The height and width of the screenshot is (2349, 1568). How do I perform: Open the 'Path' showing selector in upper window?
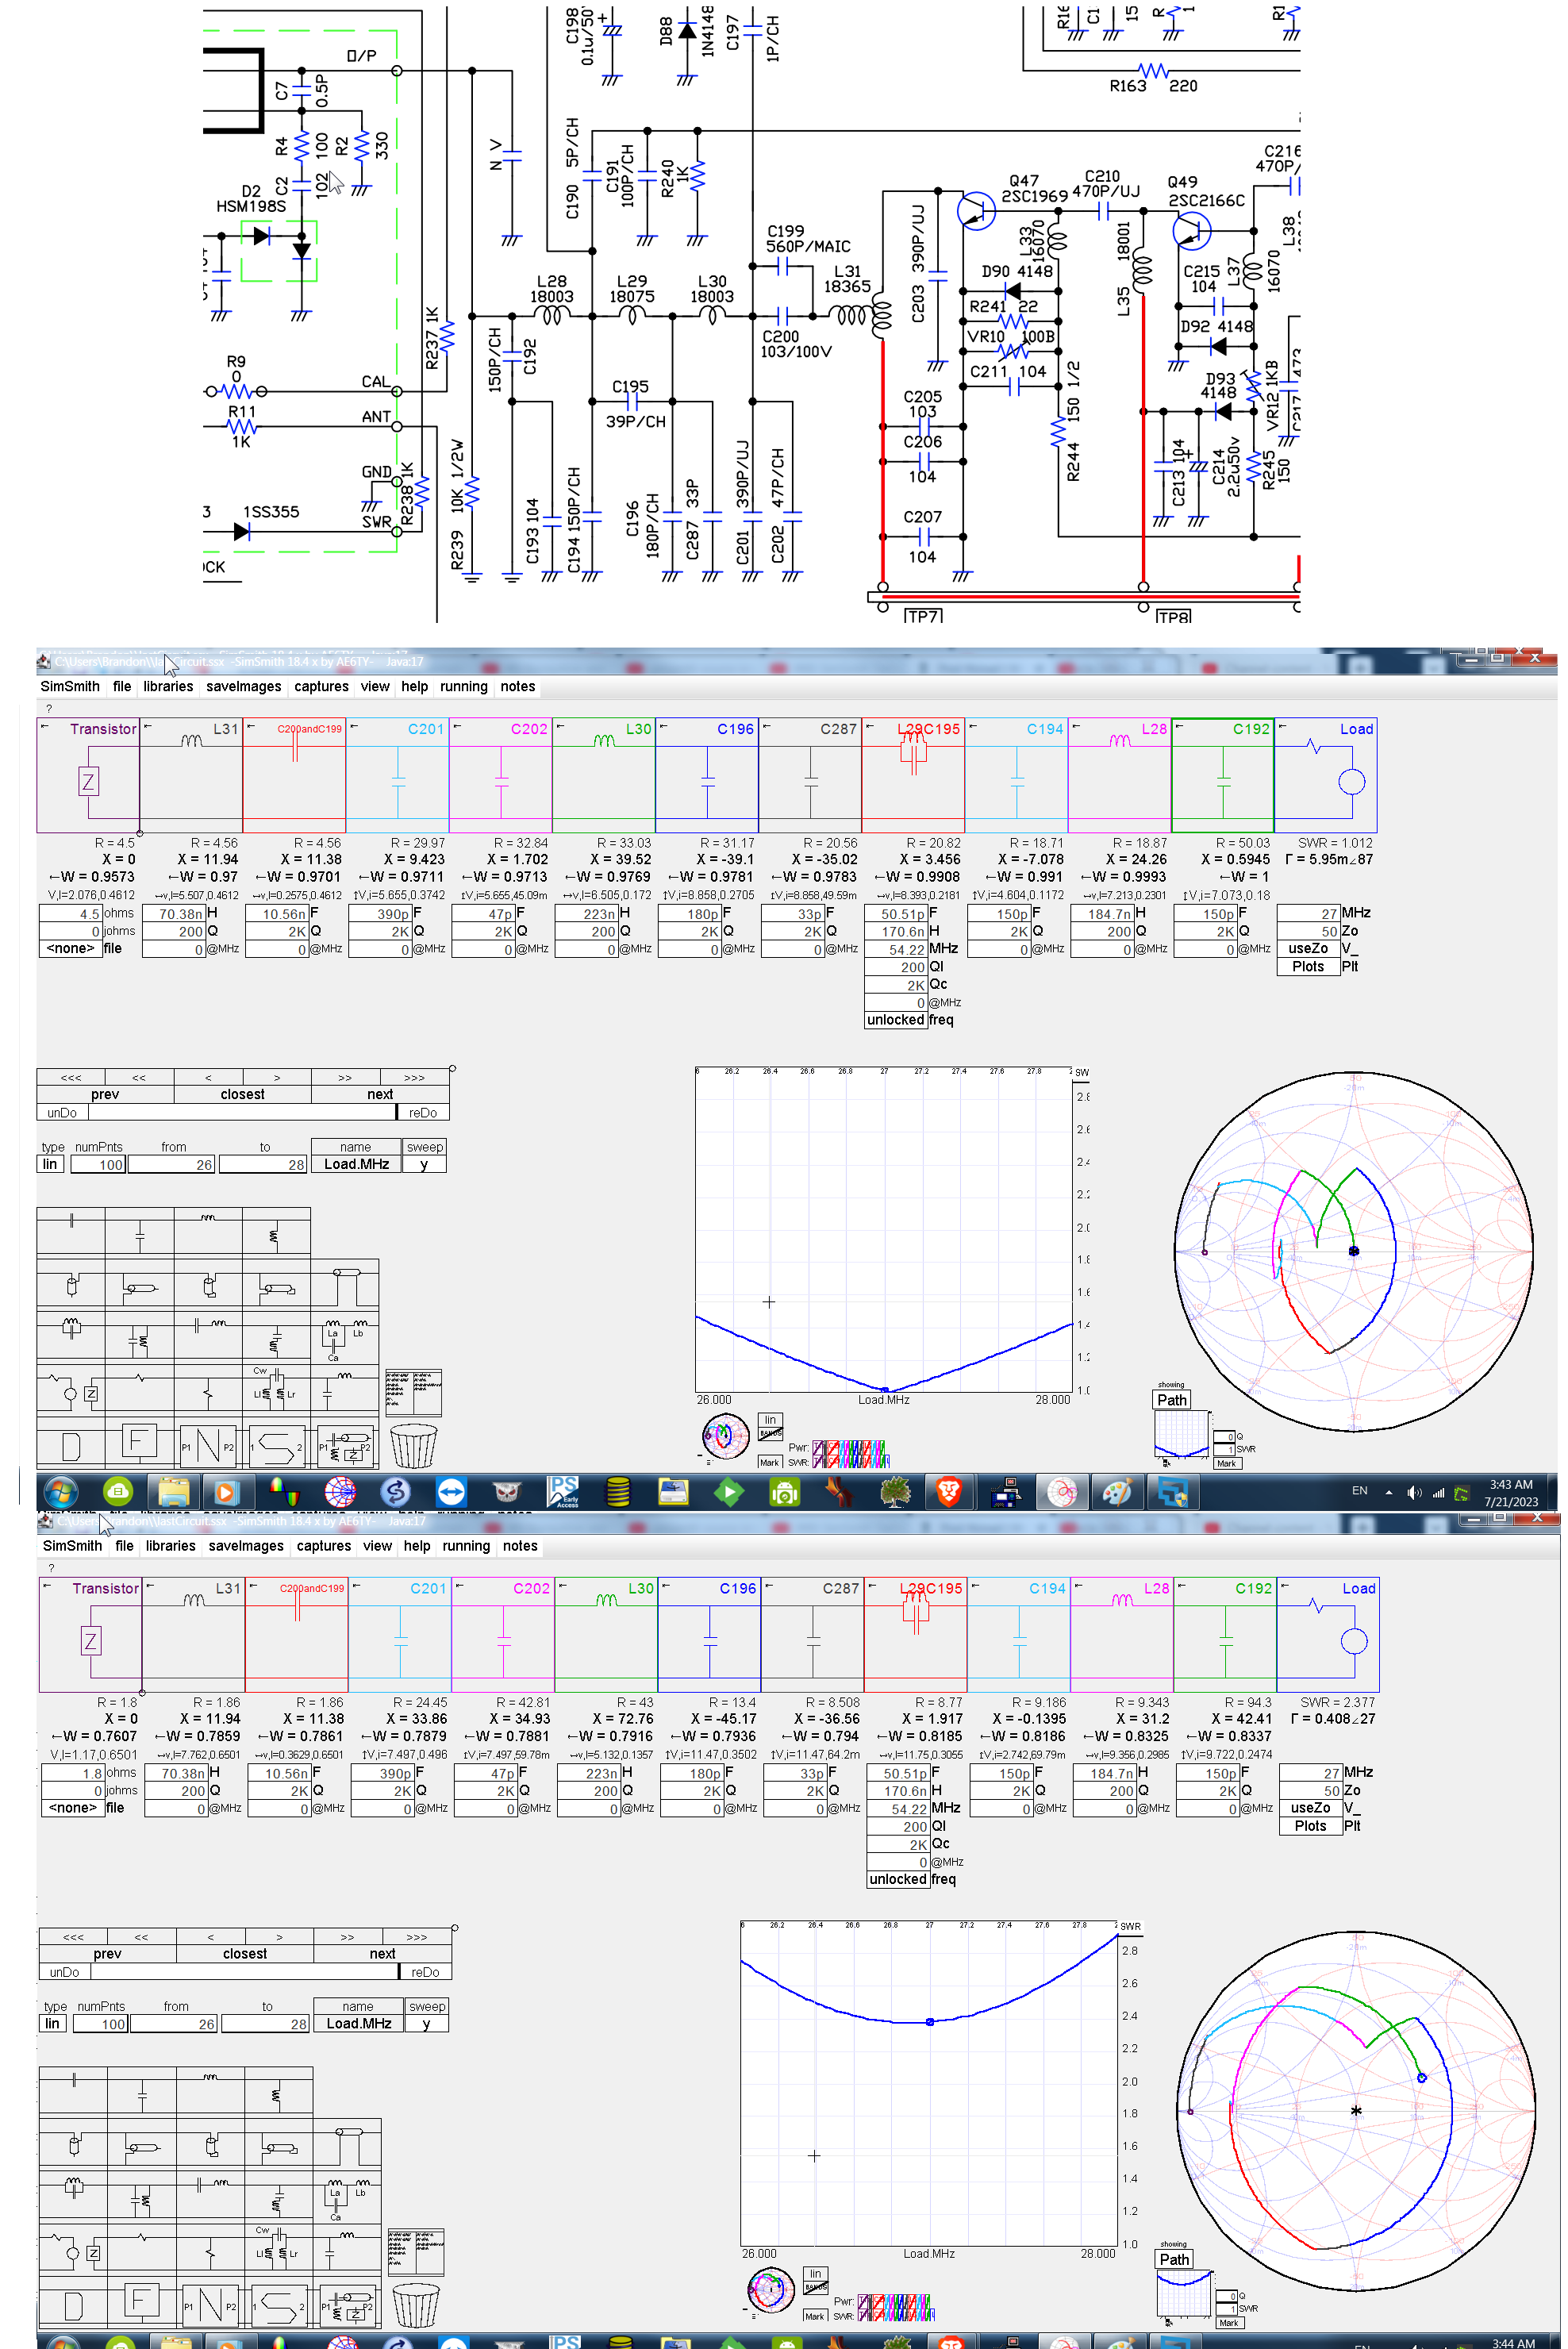coord(1171,1400)
